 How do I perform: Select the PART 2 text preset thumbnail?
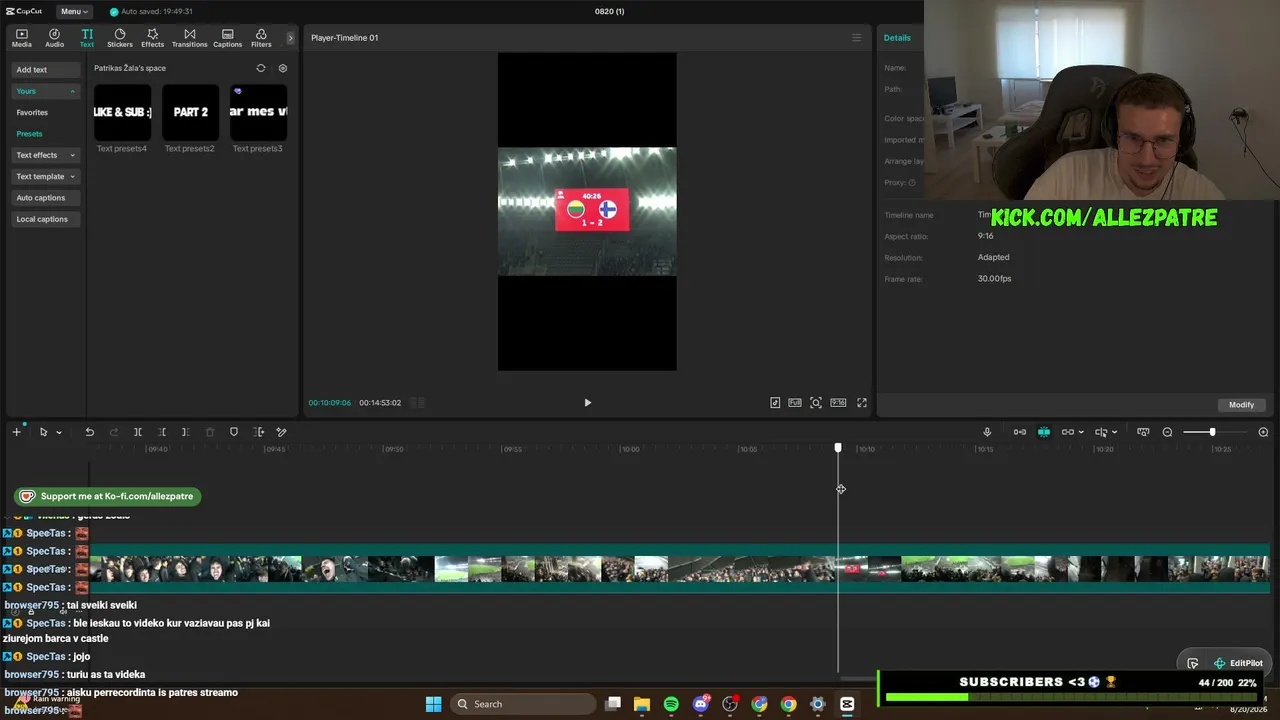pyautogui.click(x=190, y=112)
